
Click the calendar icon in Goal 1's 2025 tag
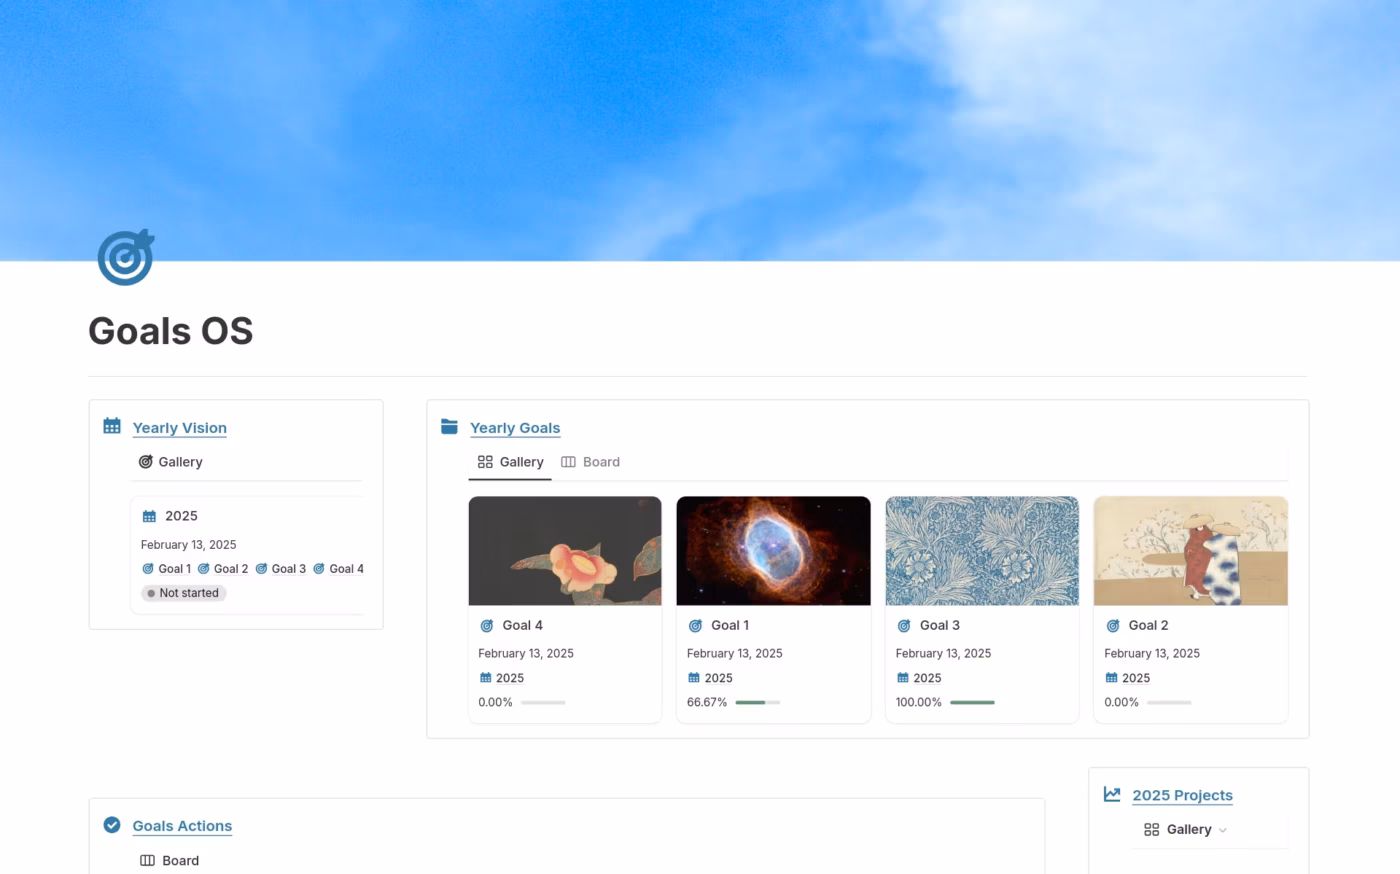[694, 678]
